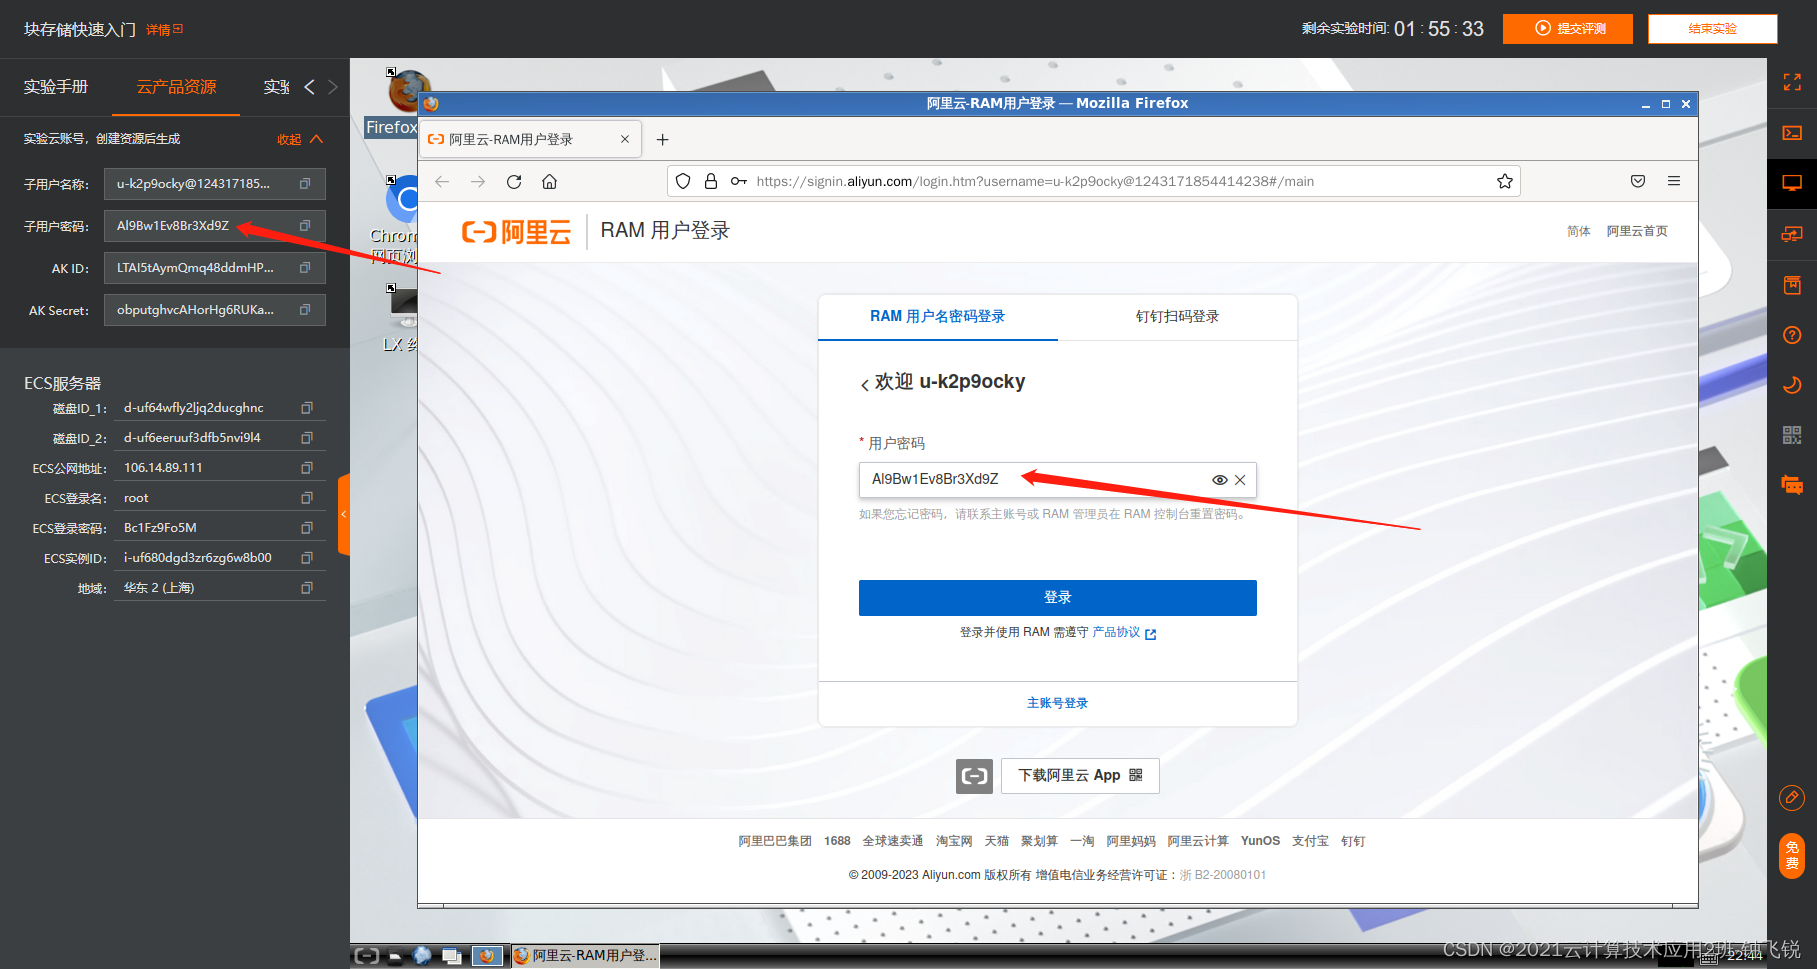Copy the 子用户名称 value

click(305, 184)
